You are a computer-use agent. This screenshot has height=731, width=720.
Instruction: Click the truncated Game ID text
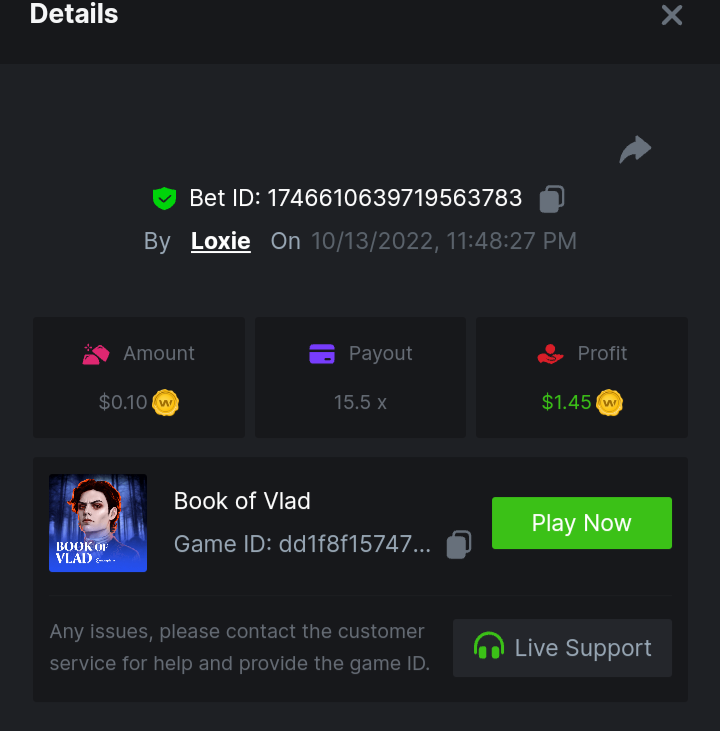(x=302, y=544)
